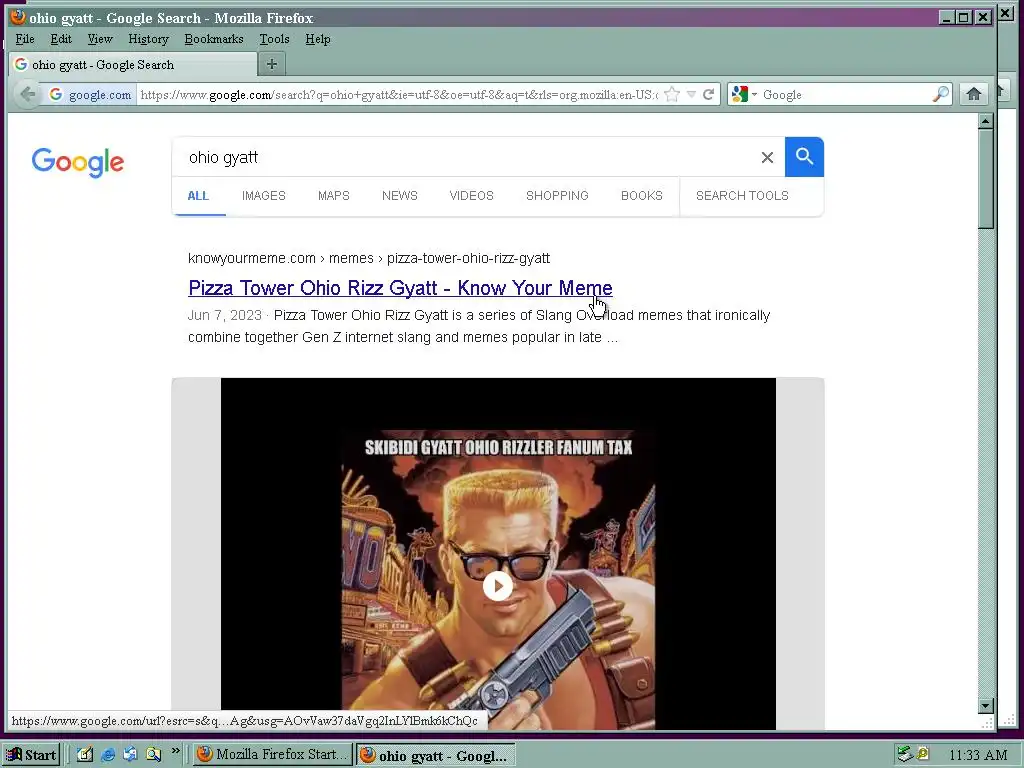Click the magnifier in Firefox search box
Screen dimensions: 1024x768
pyautogui.click(x=940, y=95)
